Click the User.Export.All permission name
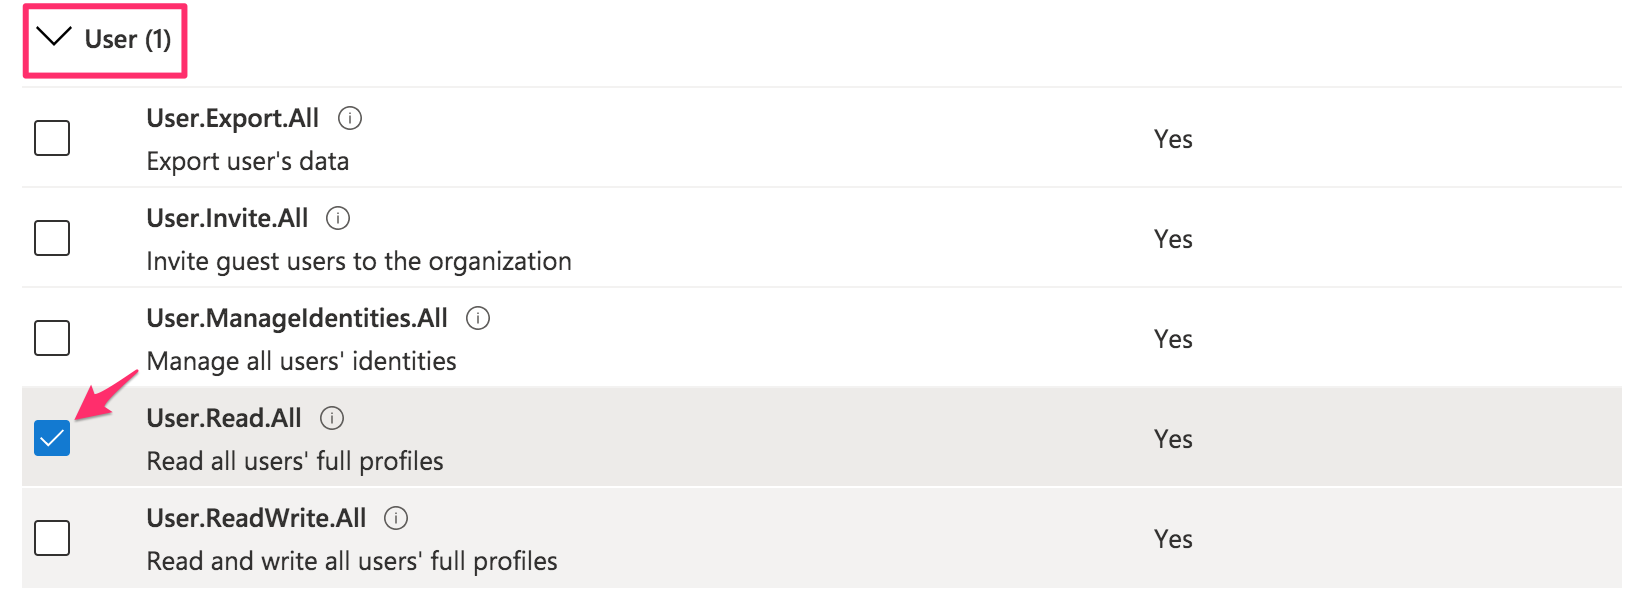The image size is (1636, 598). tap(232, 118)
